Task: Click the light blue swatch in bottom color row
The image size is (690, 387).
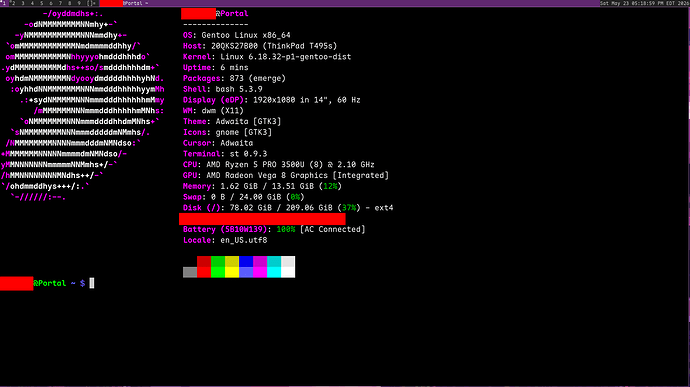Action: 246,272
